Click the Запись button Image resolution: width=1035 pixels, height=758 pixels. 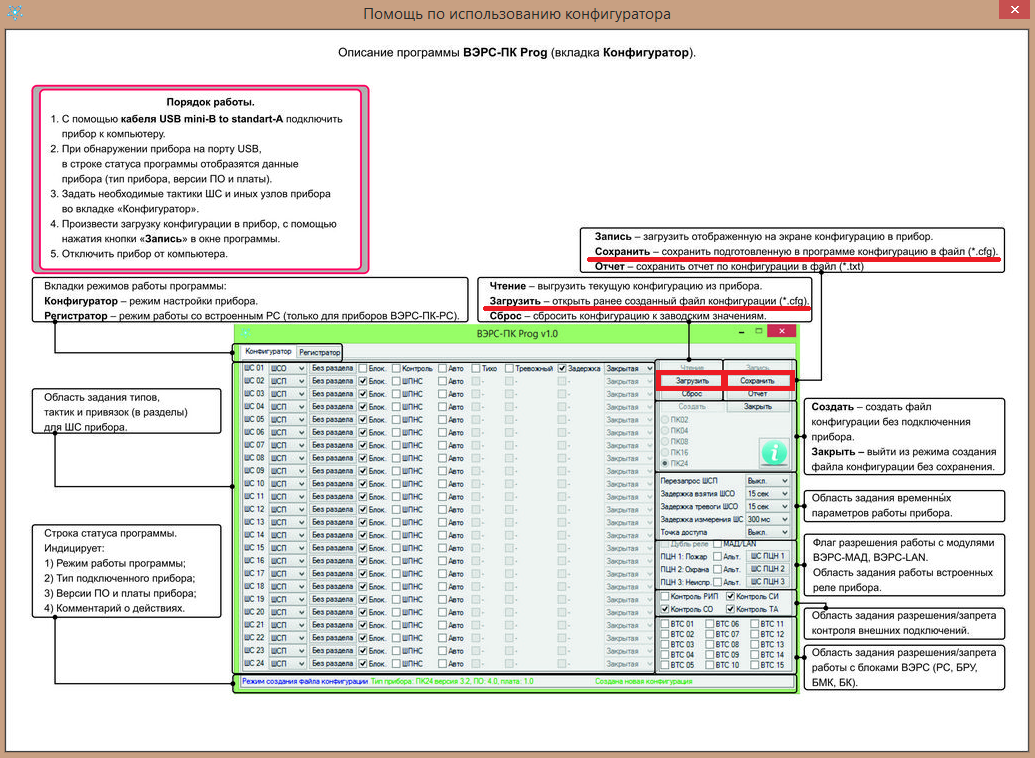click(757, 368)
